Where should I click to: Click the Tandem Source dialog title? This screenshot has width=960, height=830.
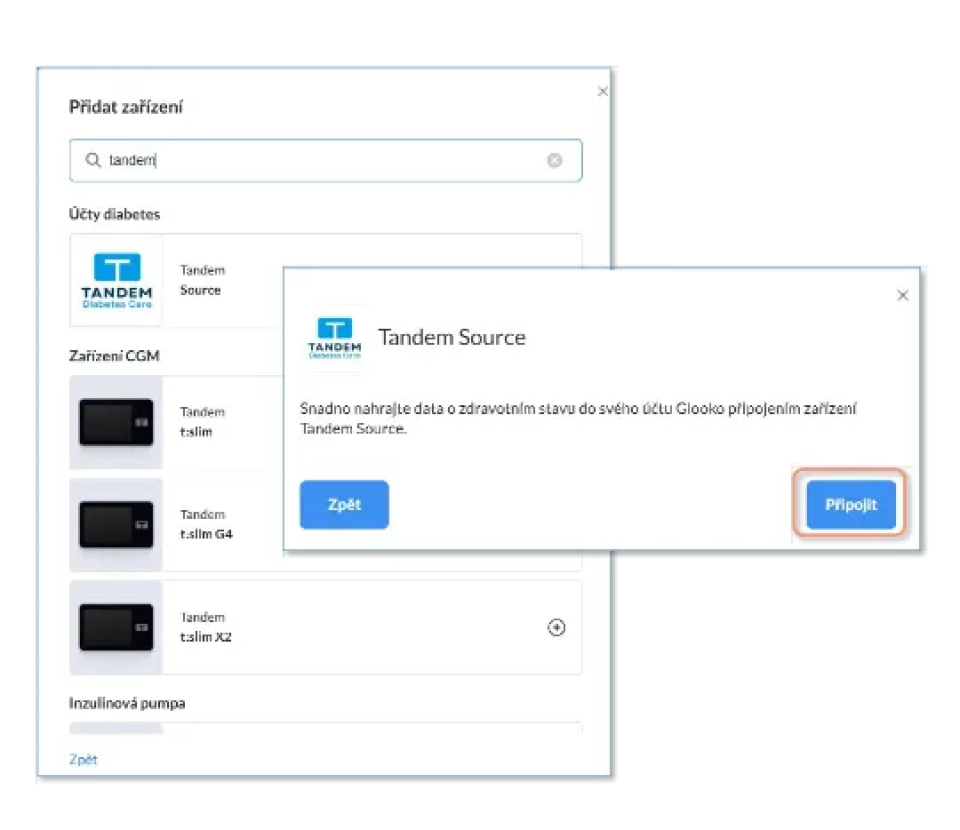452,337
